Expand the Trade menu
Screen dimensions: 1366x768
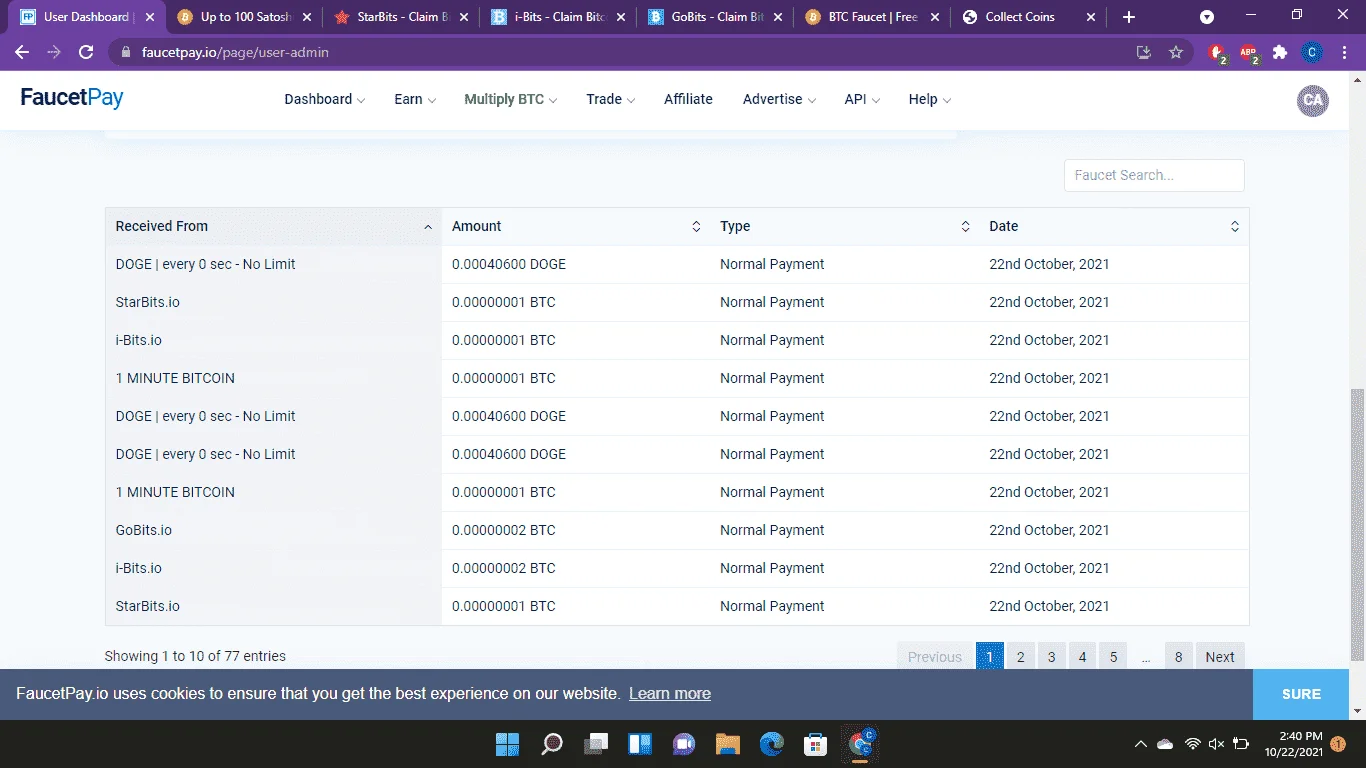(x=611, y=99)
